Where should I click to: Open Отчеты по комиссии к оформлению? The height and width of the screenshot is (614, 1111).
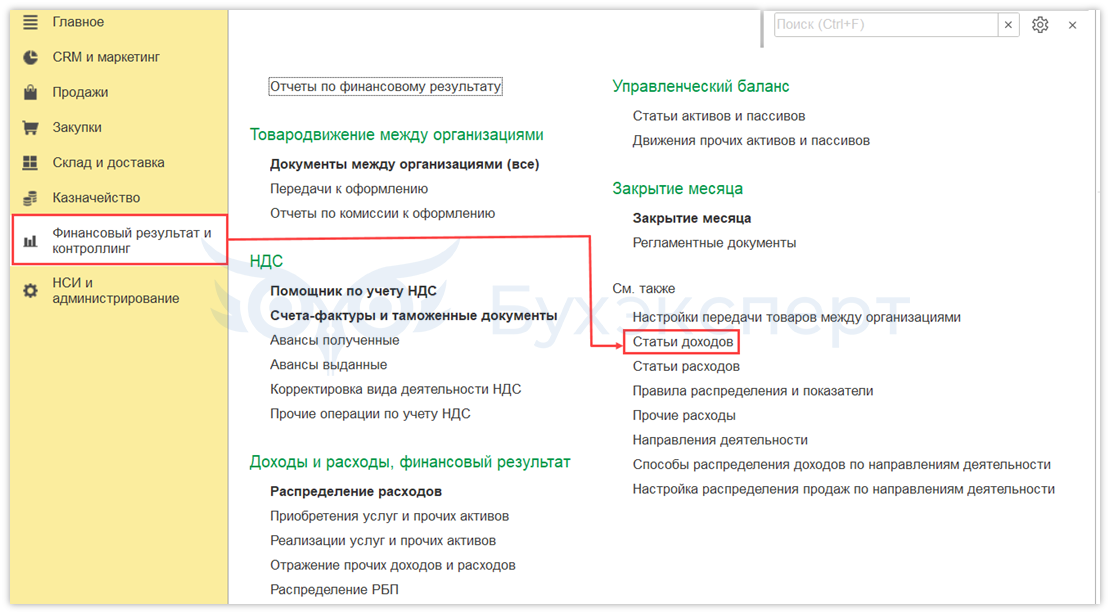tap(383, 213)
